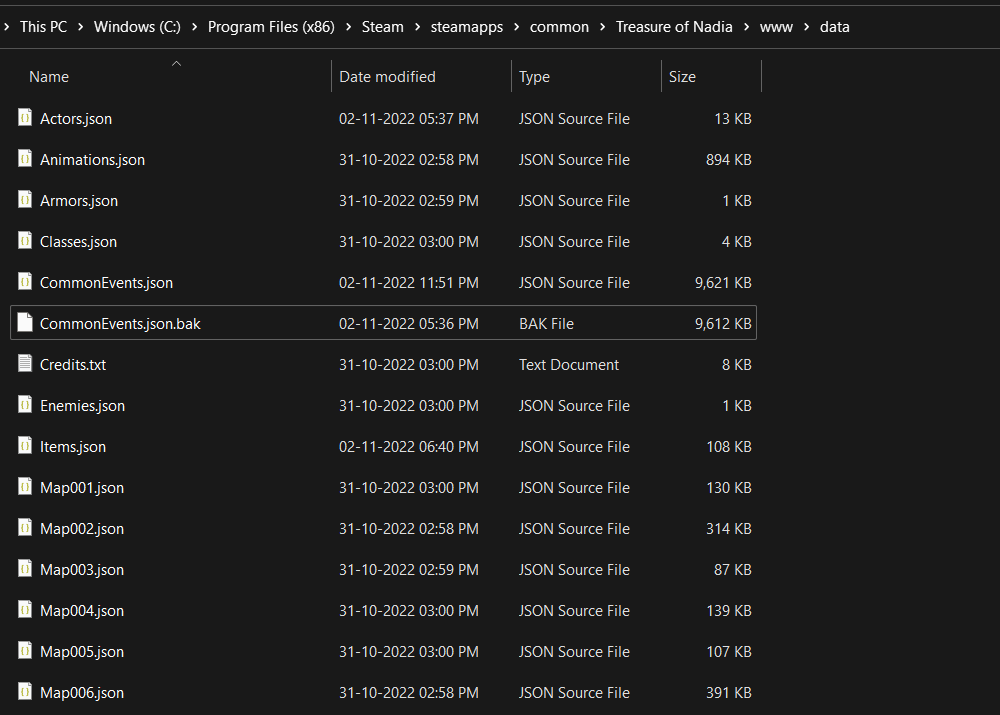Sort files by Date modified column
This screenshot has height=715, width=1000.
(x=387, y=77)
